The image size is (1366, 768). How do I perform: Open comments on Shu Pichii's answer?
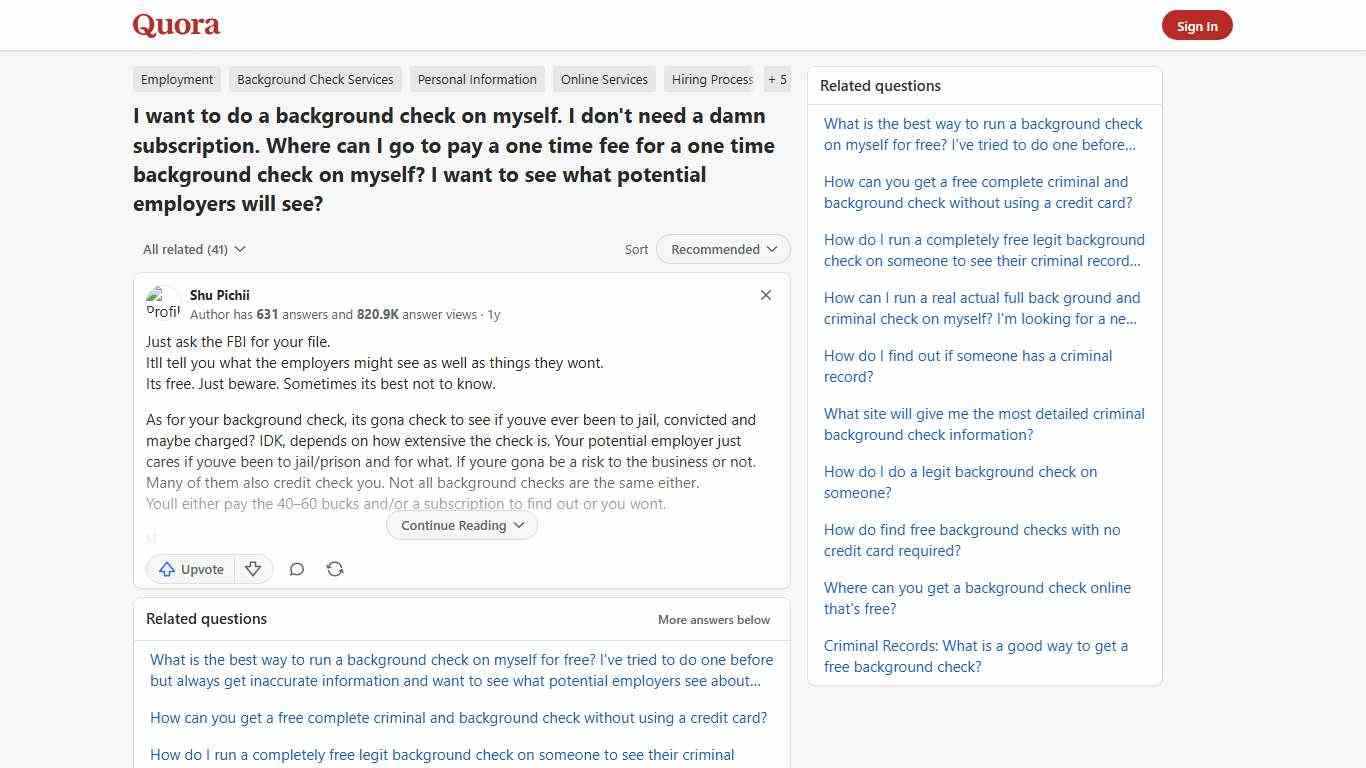coord(297,569)
